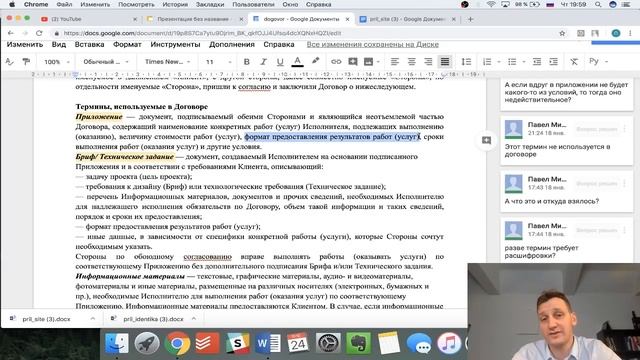Open the paragraph style dropdown

pyautogui.click(x=106, y=62)
